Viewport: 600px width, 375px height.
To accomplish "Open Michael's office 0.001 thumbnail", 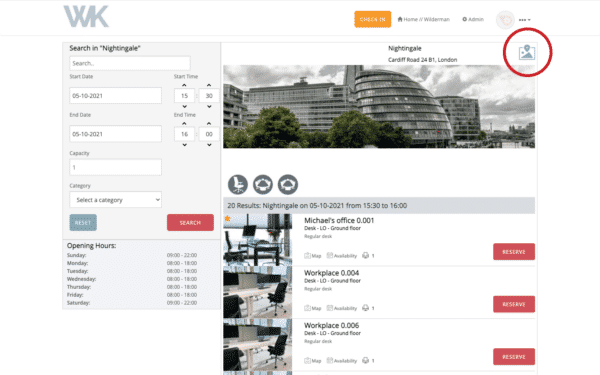I will pos(258,240).
